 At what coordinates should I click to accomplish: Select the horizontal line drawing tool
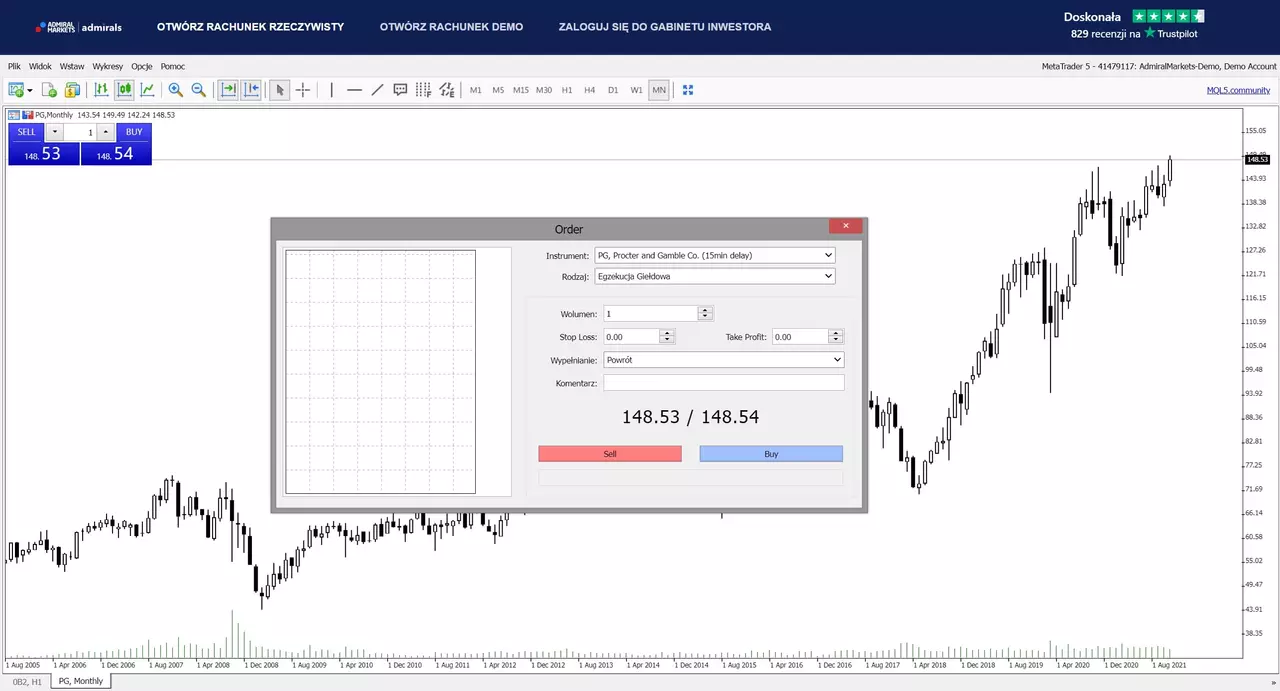354,90
